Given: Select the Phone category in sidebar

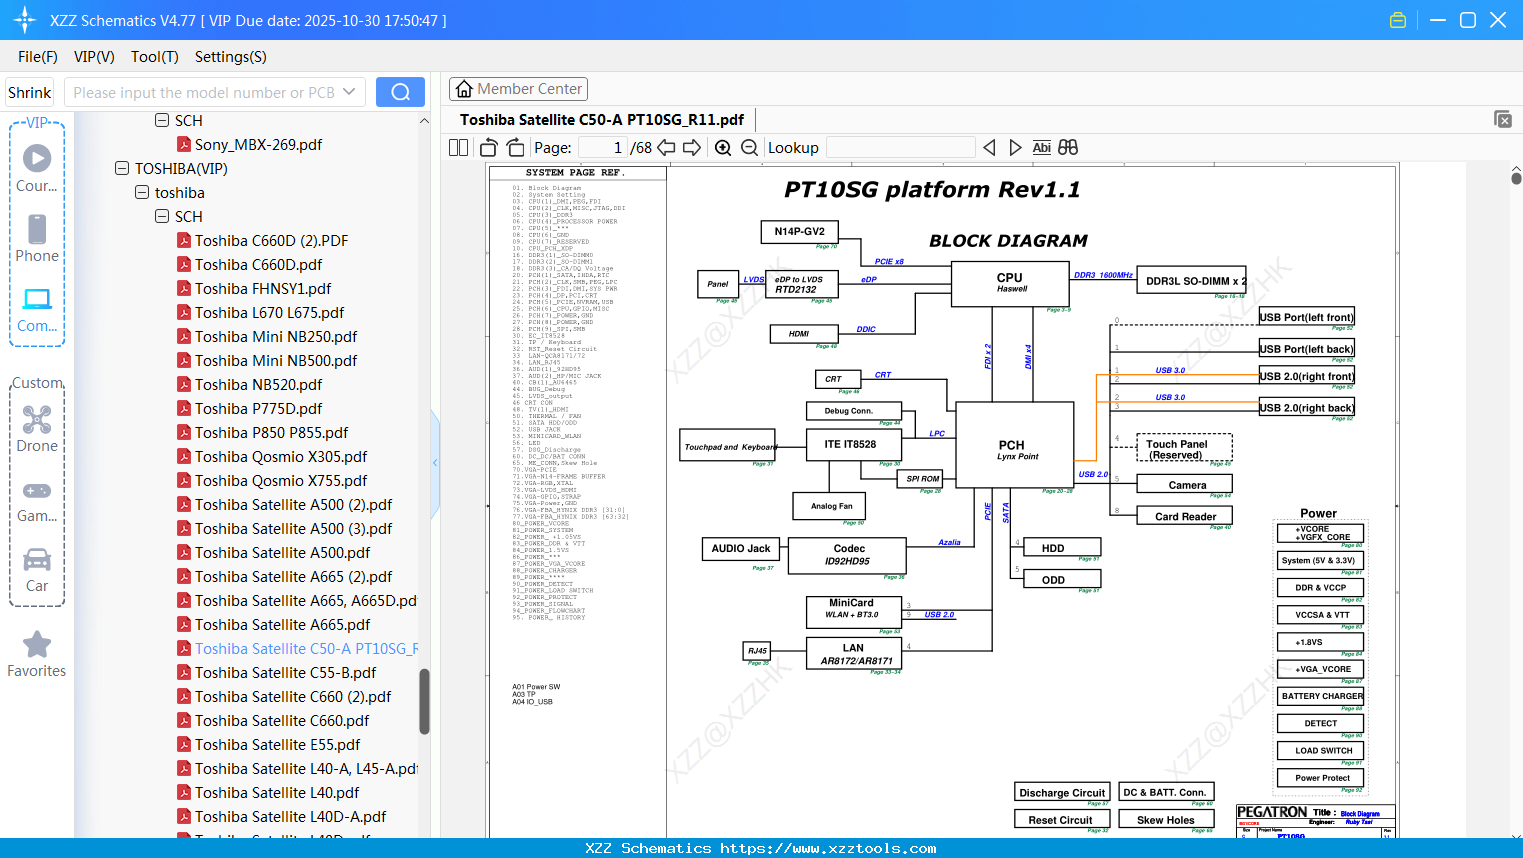Looking at the screenshot, I should click(x=37, y=239).
